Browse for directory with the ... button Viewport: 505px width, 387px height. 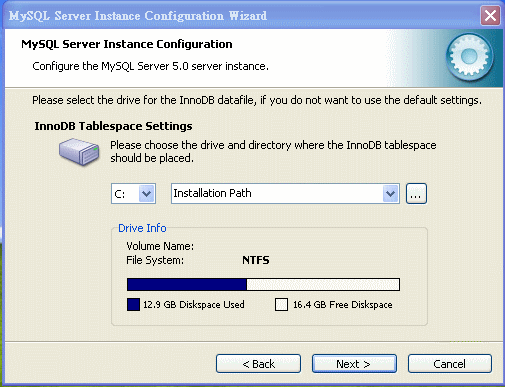coord(416,193)
